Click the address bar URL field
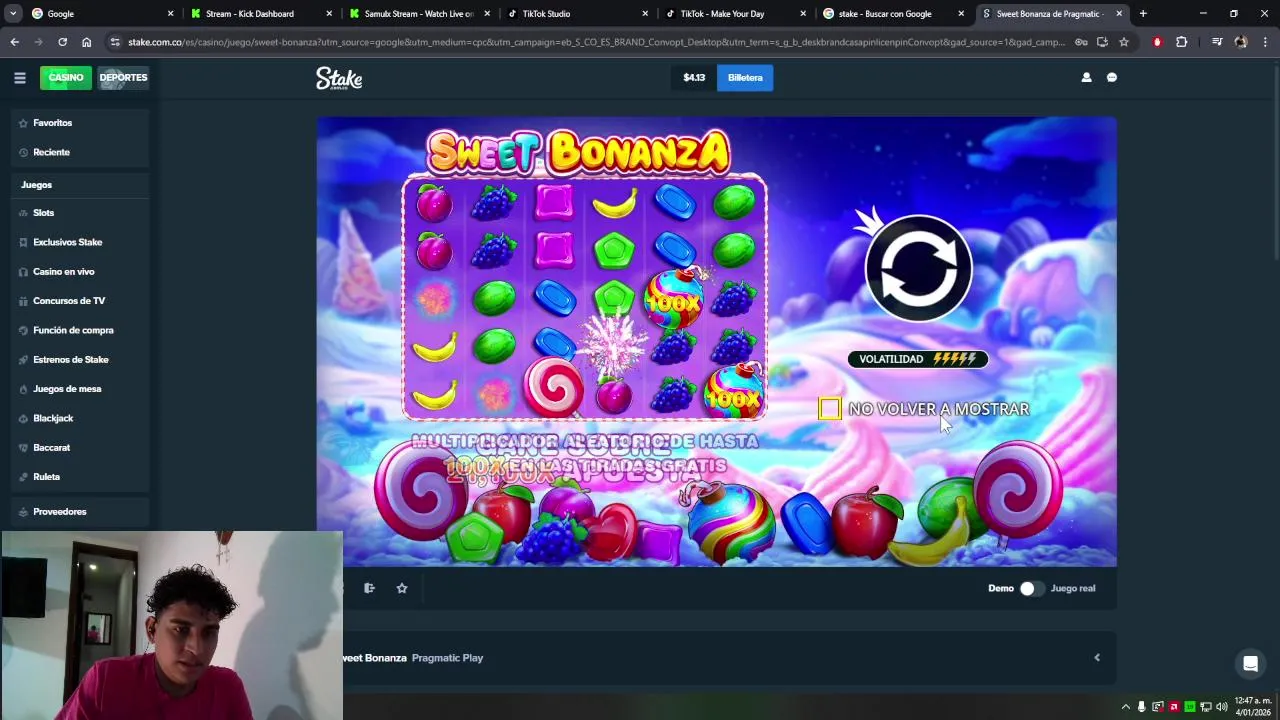The width and height of the screenshot is (1280, 720). coord(596,42)
